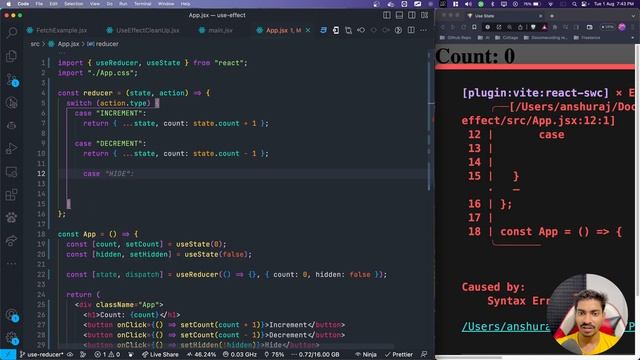Open the Apple menu
Viewport: 640px width, 360px height.
(9, 4)
